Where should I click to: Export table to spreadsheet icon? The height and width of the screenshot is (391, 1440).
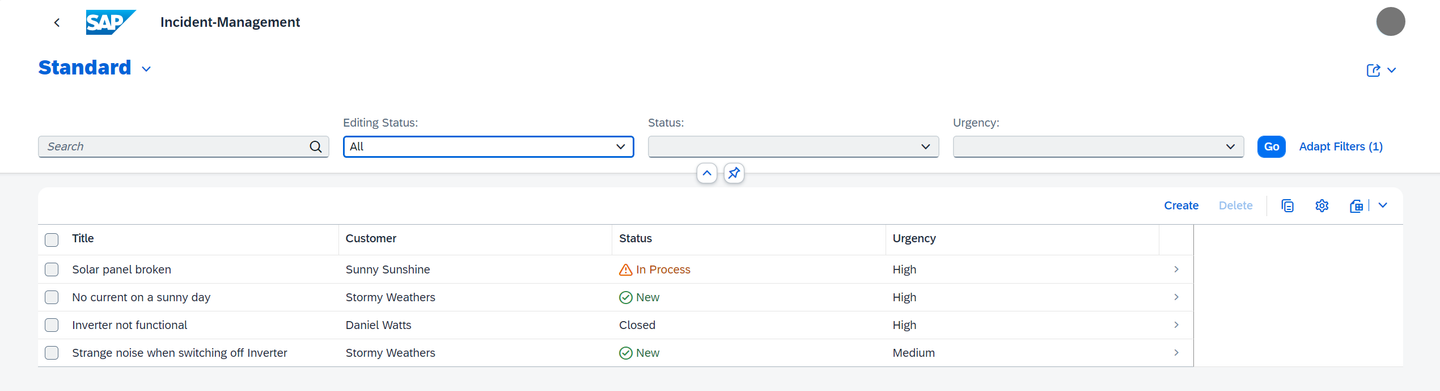click(x=1356, y=206)
